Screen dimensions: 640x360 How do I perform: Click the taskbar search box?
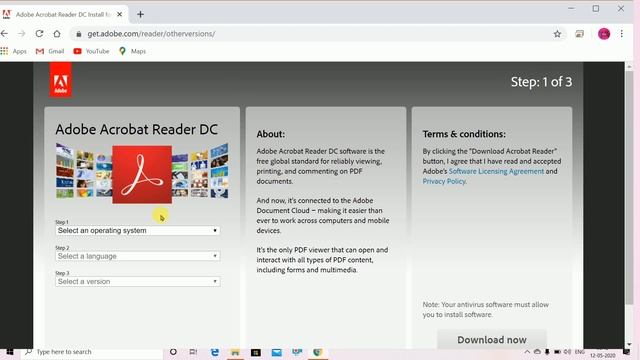tap(92, 352)
